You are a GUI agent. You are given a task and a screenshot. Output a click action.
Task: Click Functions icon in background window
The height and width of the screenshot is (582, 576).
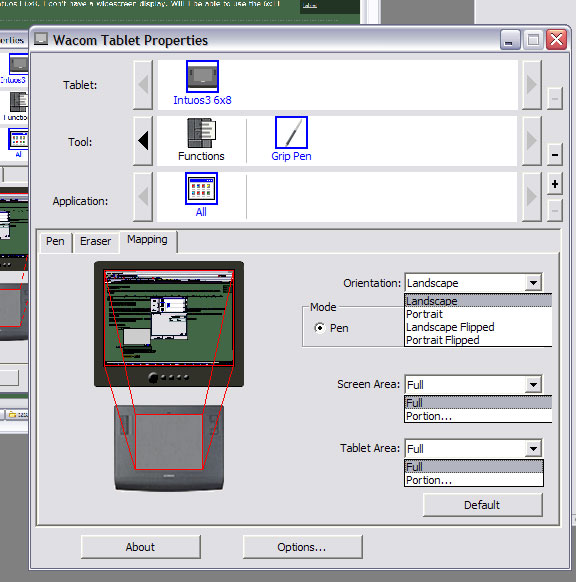coord(19,102)
